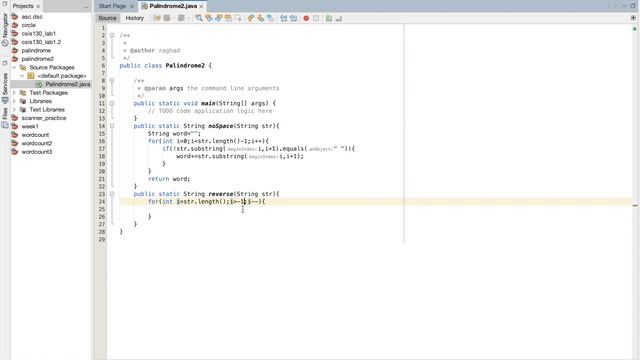Toggle Highlight Search icon in editor toolbar
Image resolution: width=640 pixels, height=360 pixels.
[228, 18]
